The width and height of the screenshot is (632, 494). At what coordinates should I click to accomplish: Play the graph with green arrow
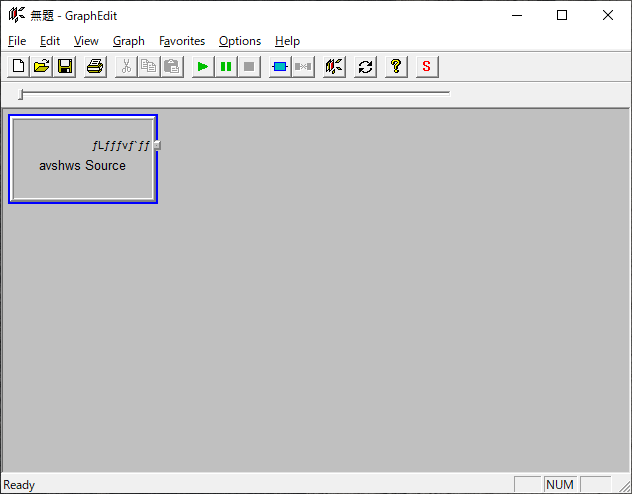(x=203, y=66)
